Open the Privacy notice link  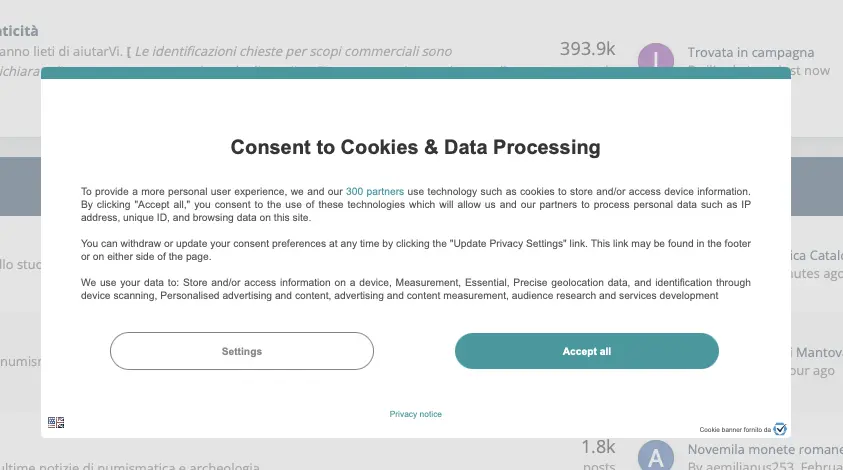click(415, 414)
